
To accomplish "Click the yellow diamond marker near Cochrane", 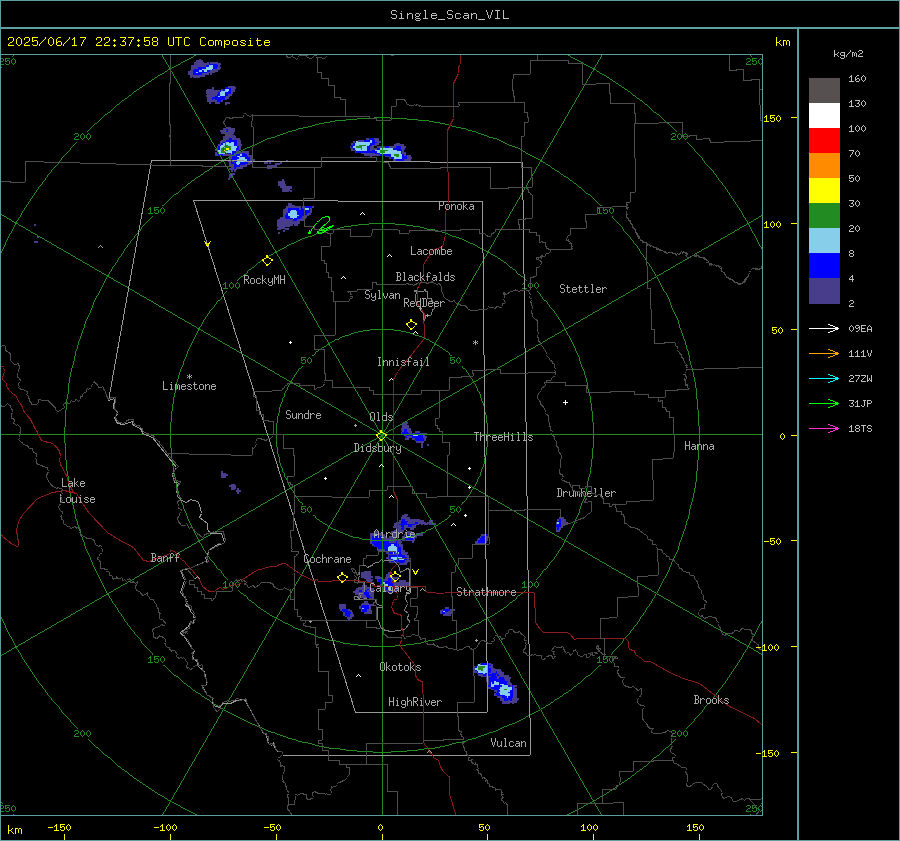I will point(343,578).
